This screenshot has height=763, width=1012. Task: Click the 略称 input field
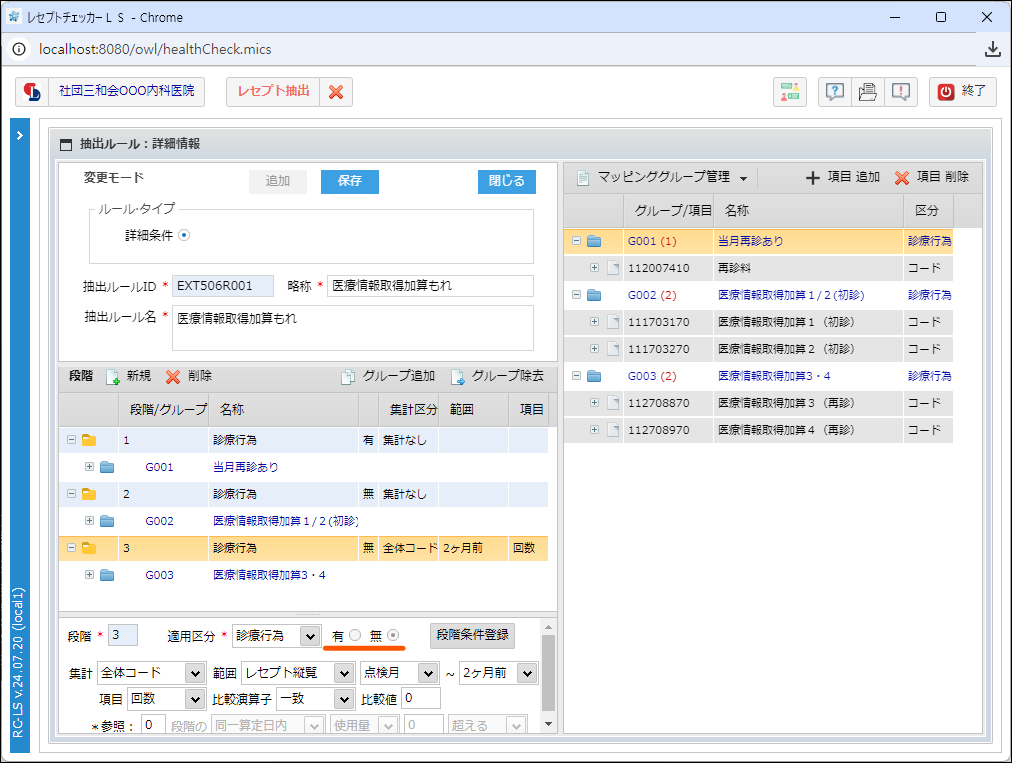[x=430, y=286]
